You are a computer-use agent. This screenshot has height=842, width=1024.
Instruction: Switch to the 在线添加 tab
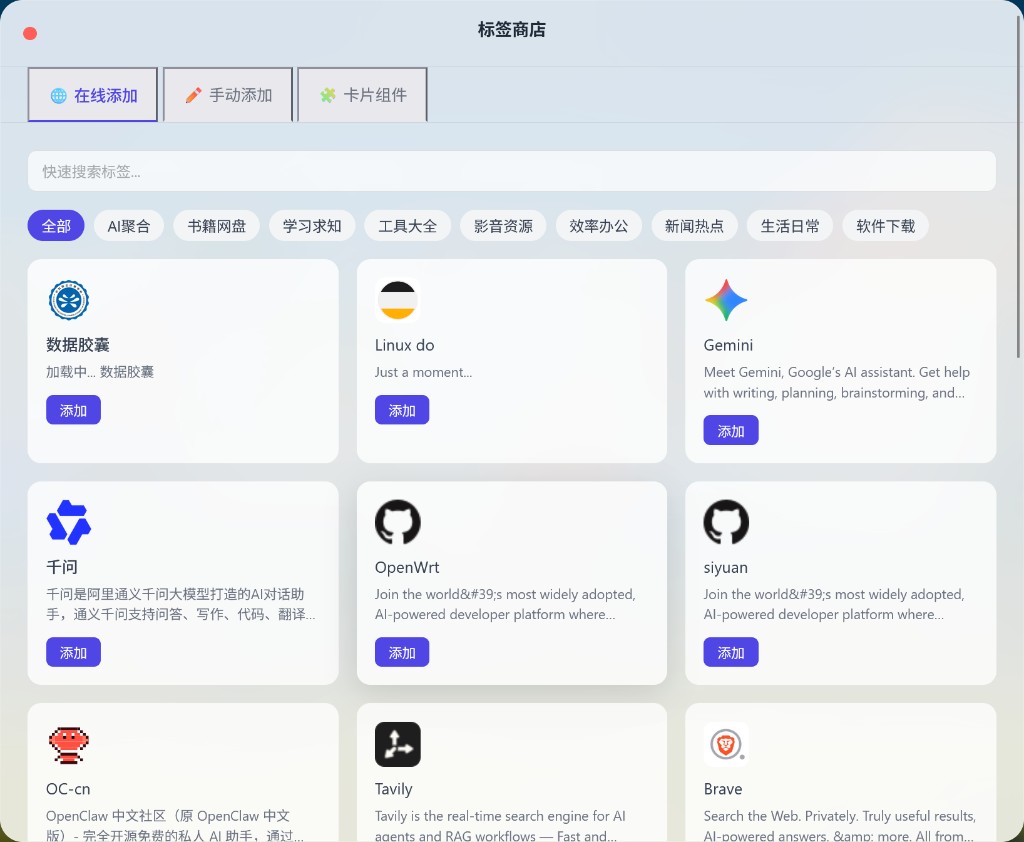click(93, 95)
